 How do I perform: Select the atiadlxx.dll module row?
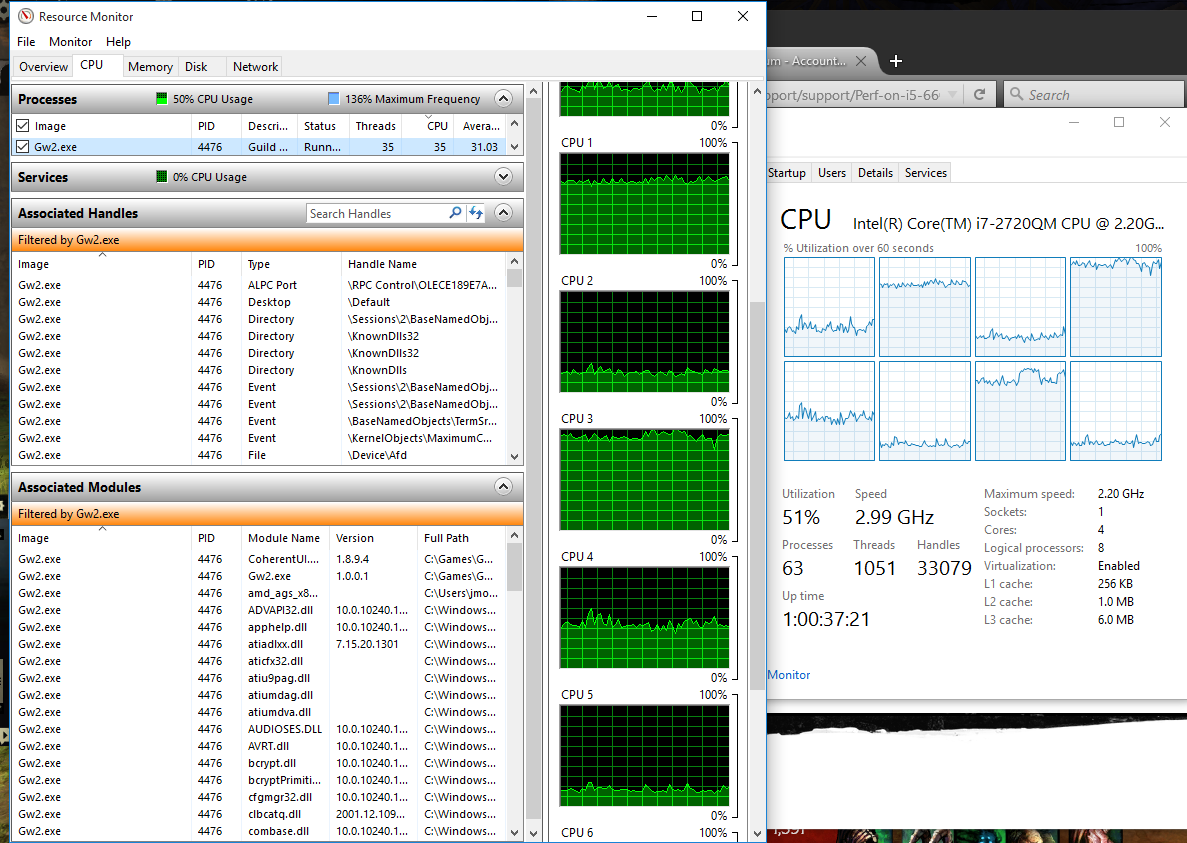pos(260,644)
